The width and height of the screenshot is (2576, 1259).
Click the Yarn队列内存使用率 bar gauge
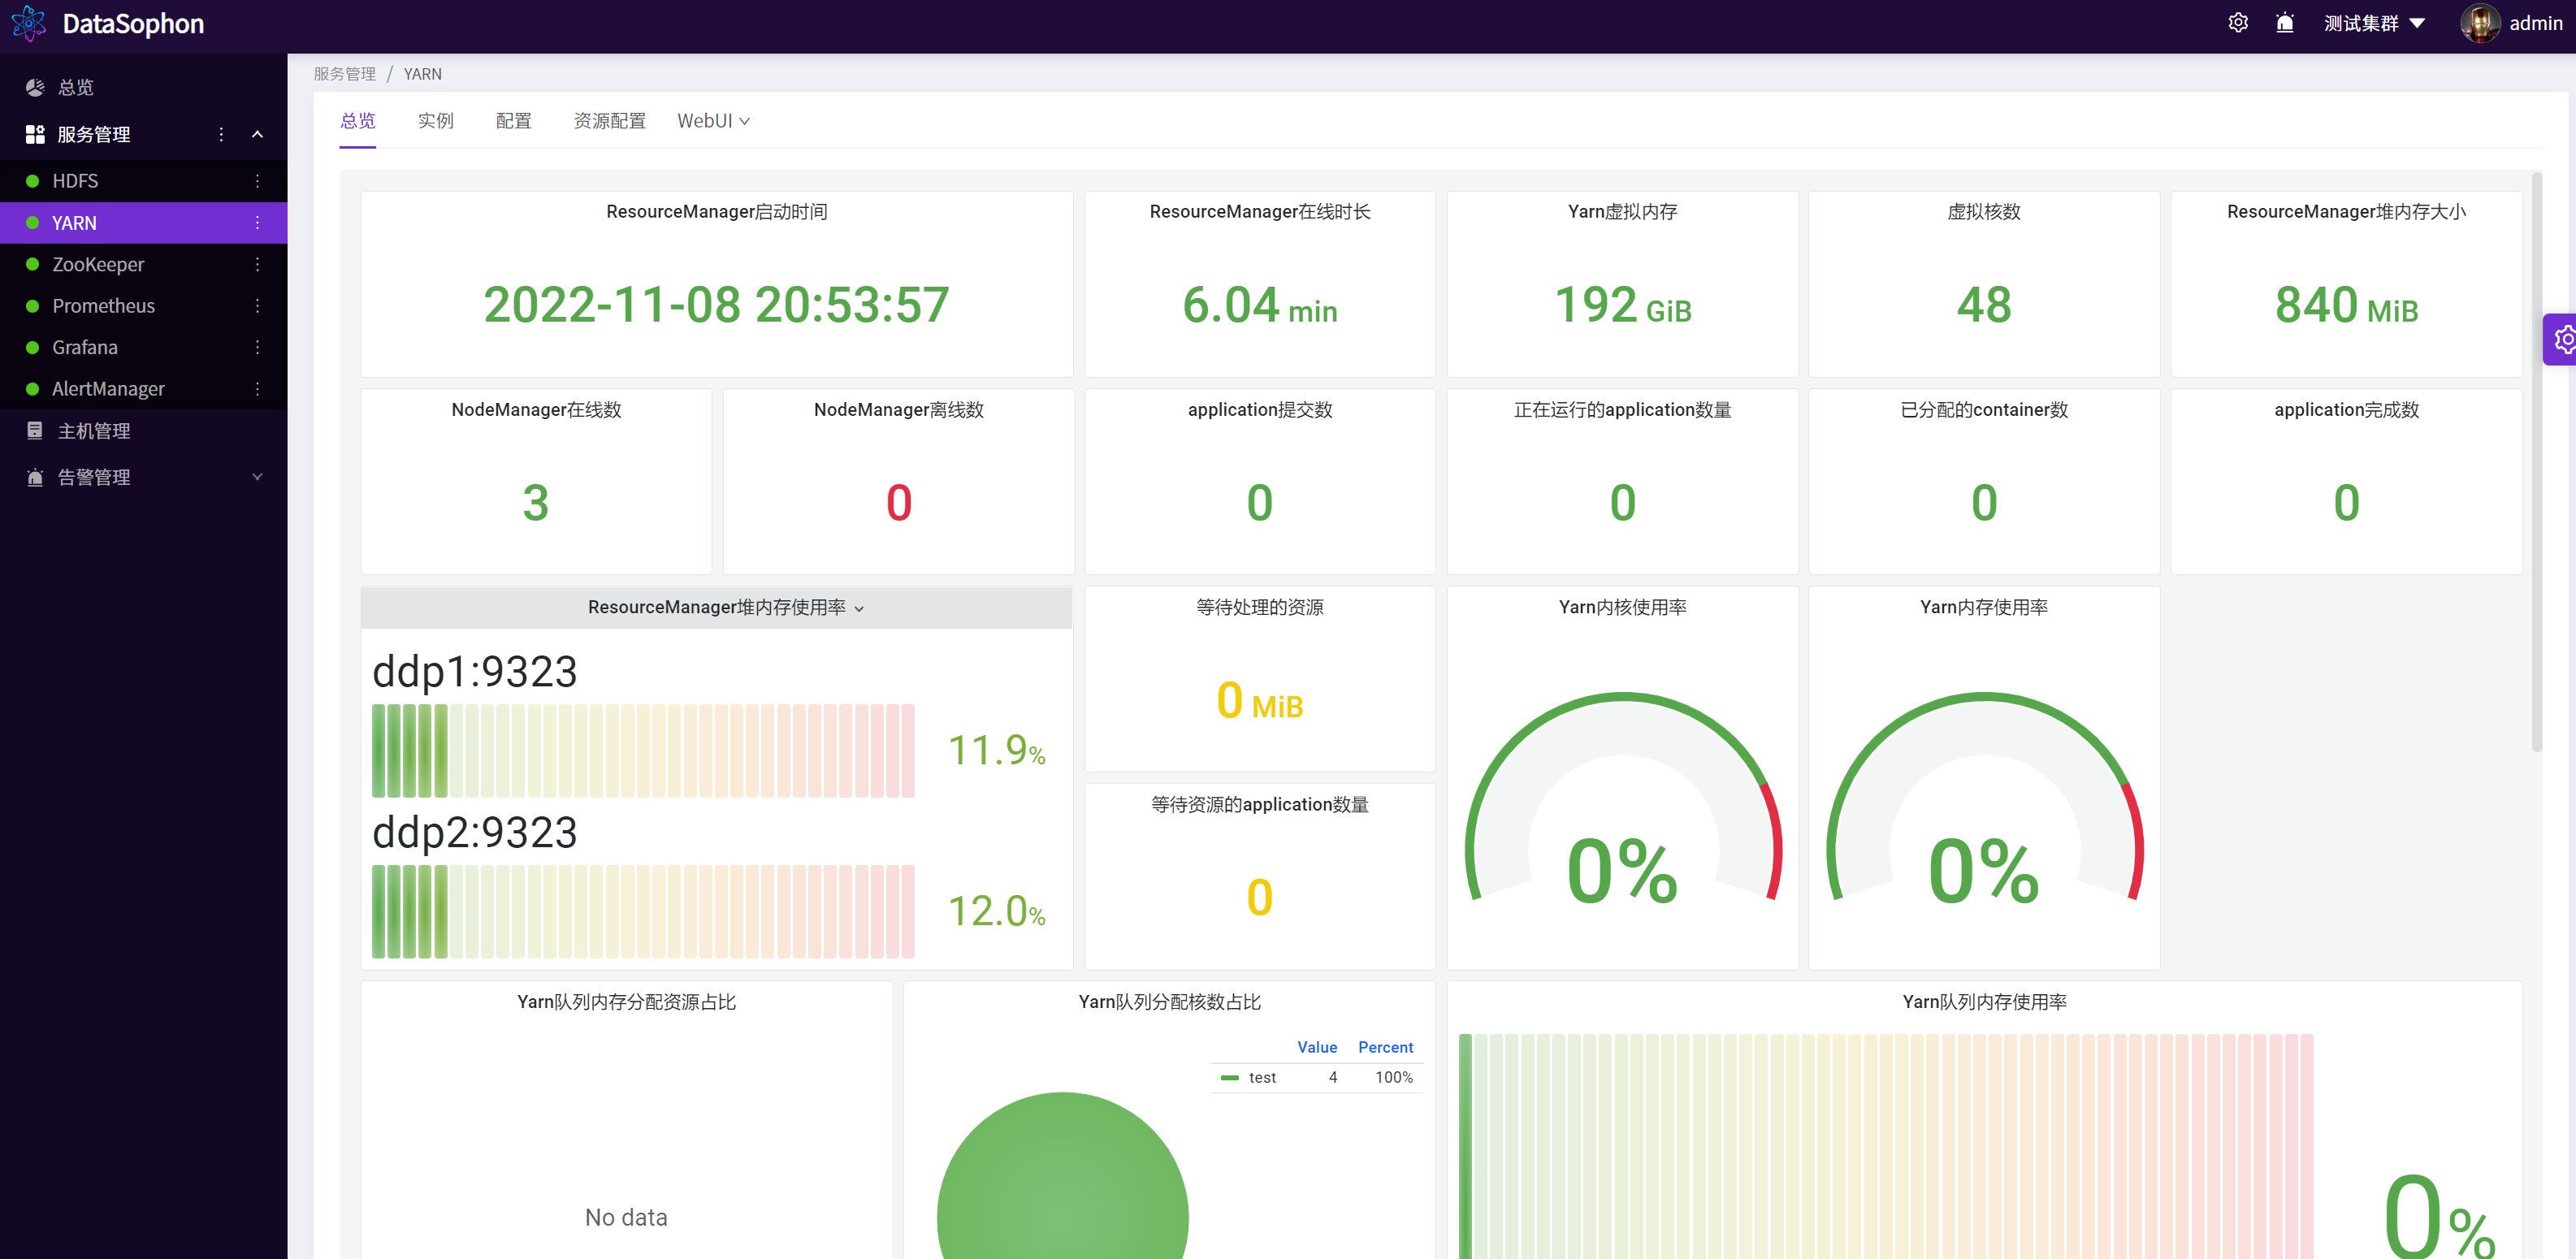(x=1886, y=1146)
